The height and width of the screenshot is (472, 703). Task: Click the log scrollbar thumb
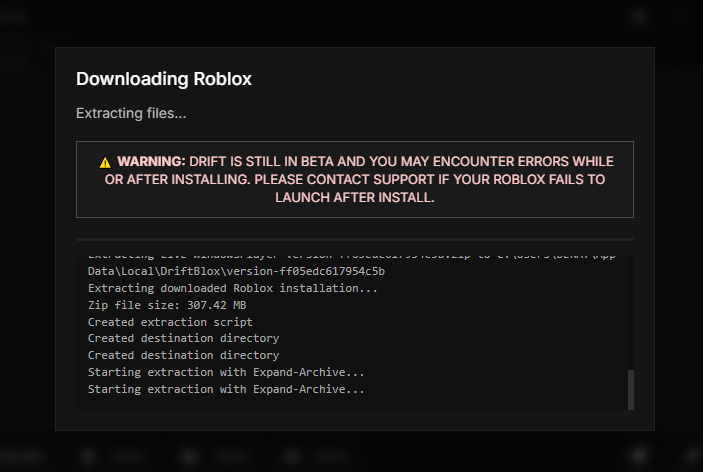click(x=630, y=389)
